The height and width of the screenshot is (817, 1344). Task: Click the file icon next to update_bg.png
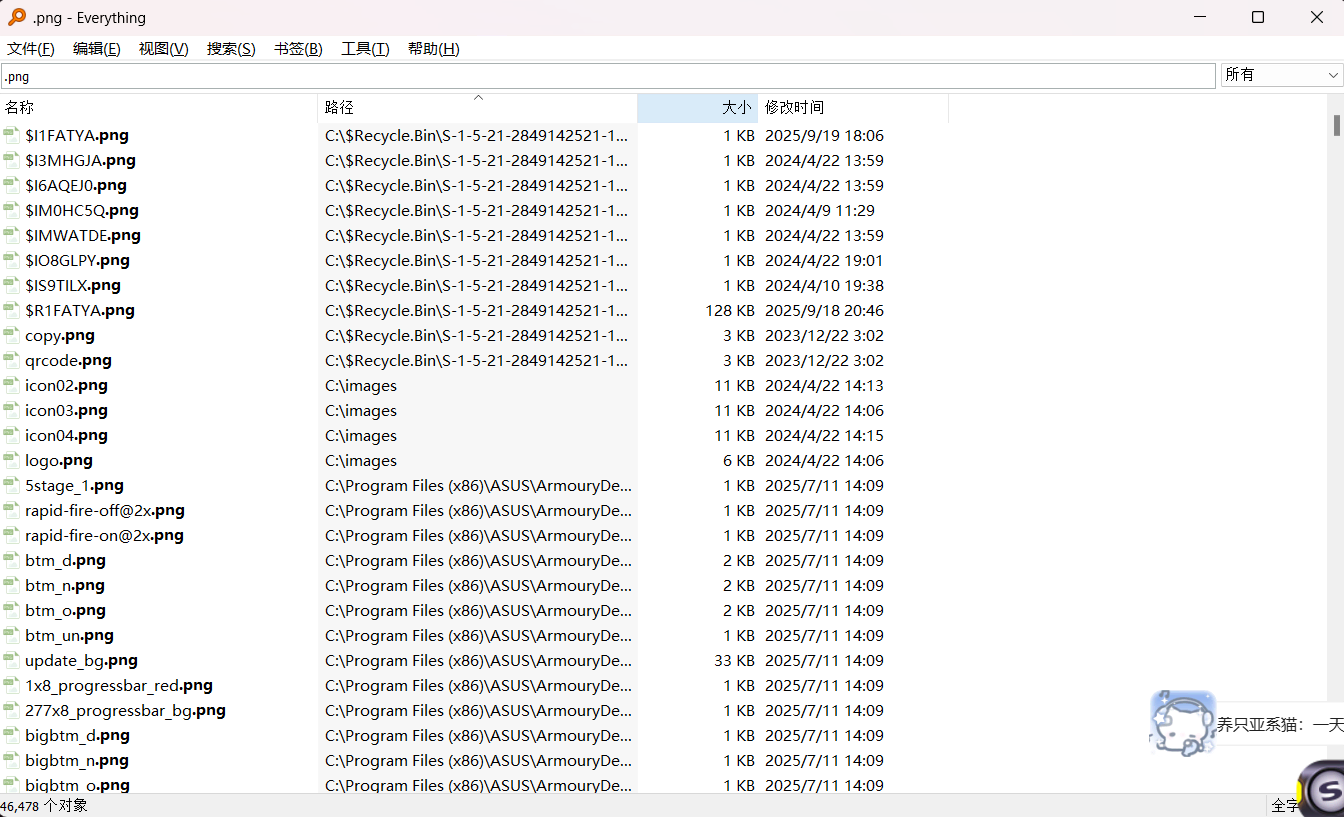pos(11,660)
